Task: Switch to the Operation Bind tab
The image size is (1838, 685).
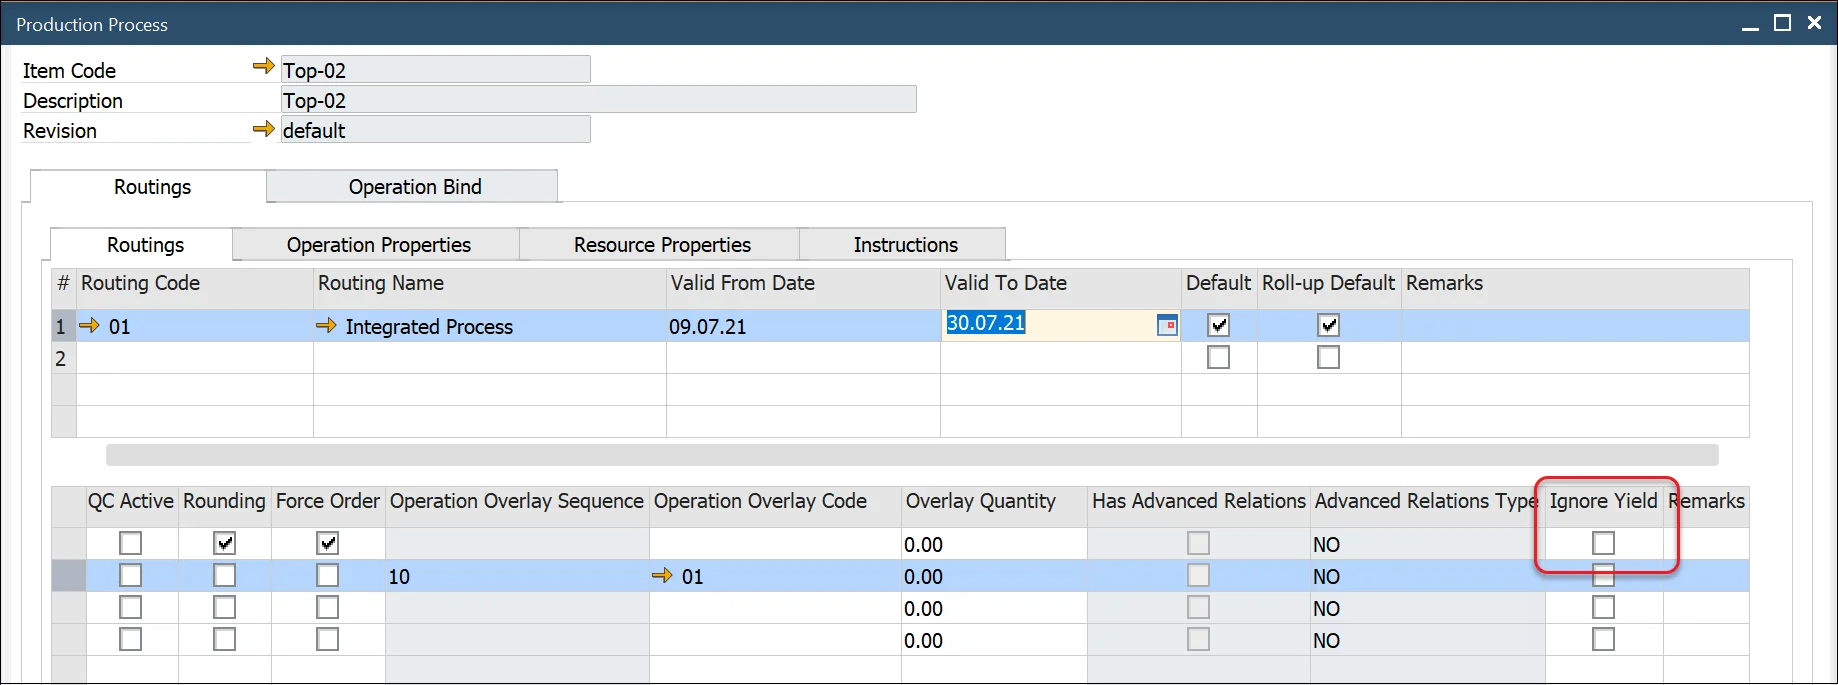Action: (414, 187)
